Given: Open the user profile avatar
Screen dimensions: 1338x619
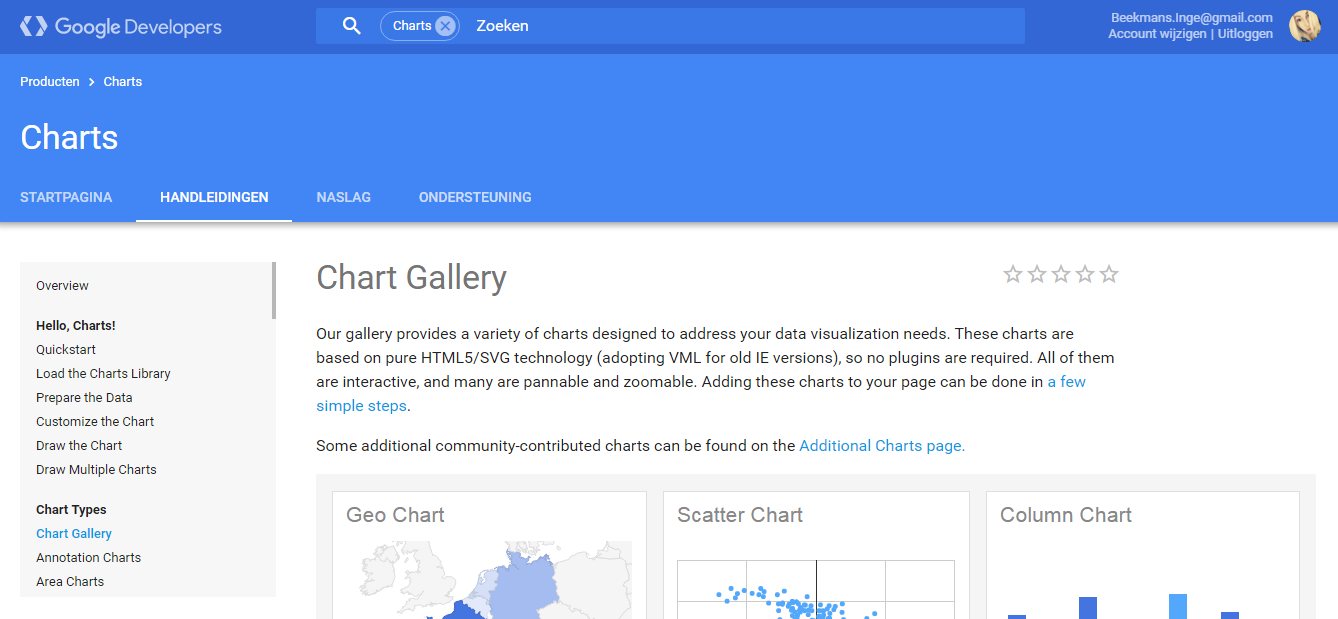Looking at the screenshot, I should pos(1305,26).
